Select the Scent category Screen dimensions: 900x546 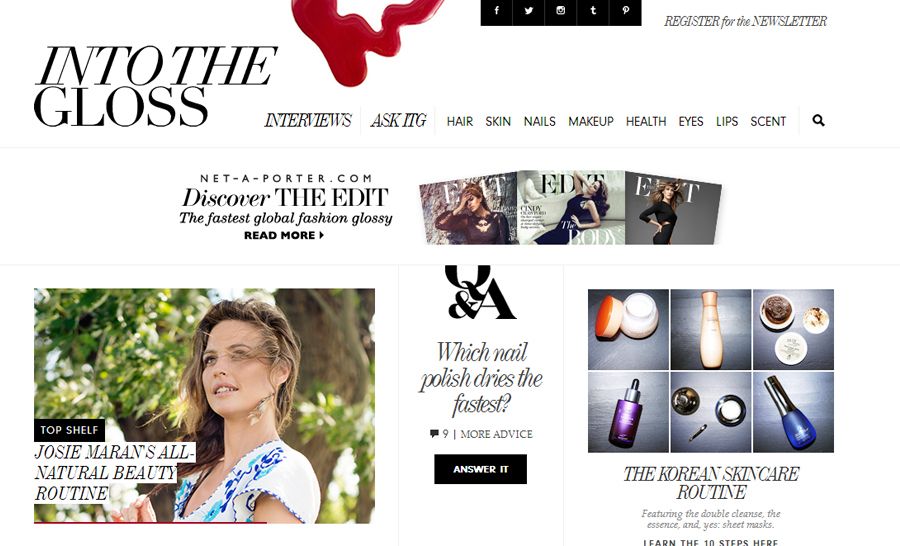768,122
